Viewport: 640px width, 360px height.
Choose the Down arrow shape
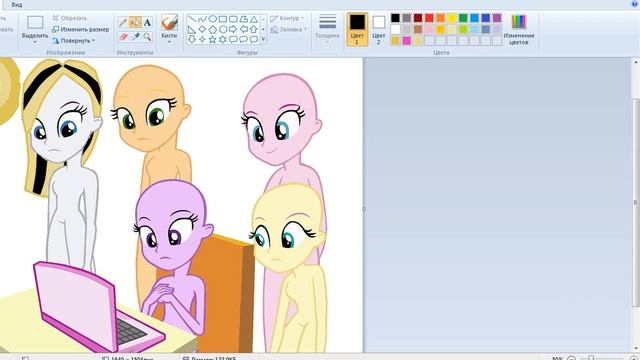(x=192, y=40)
